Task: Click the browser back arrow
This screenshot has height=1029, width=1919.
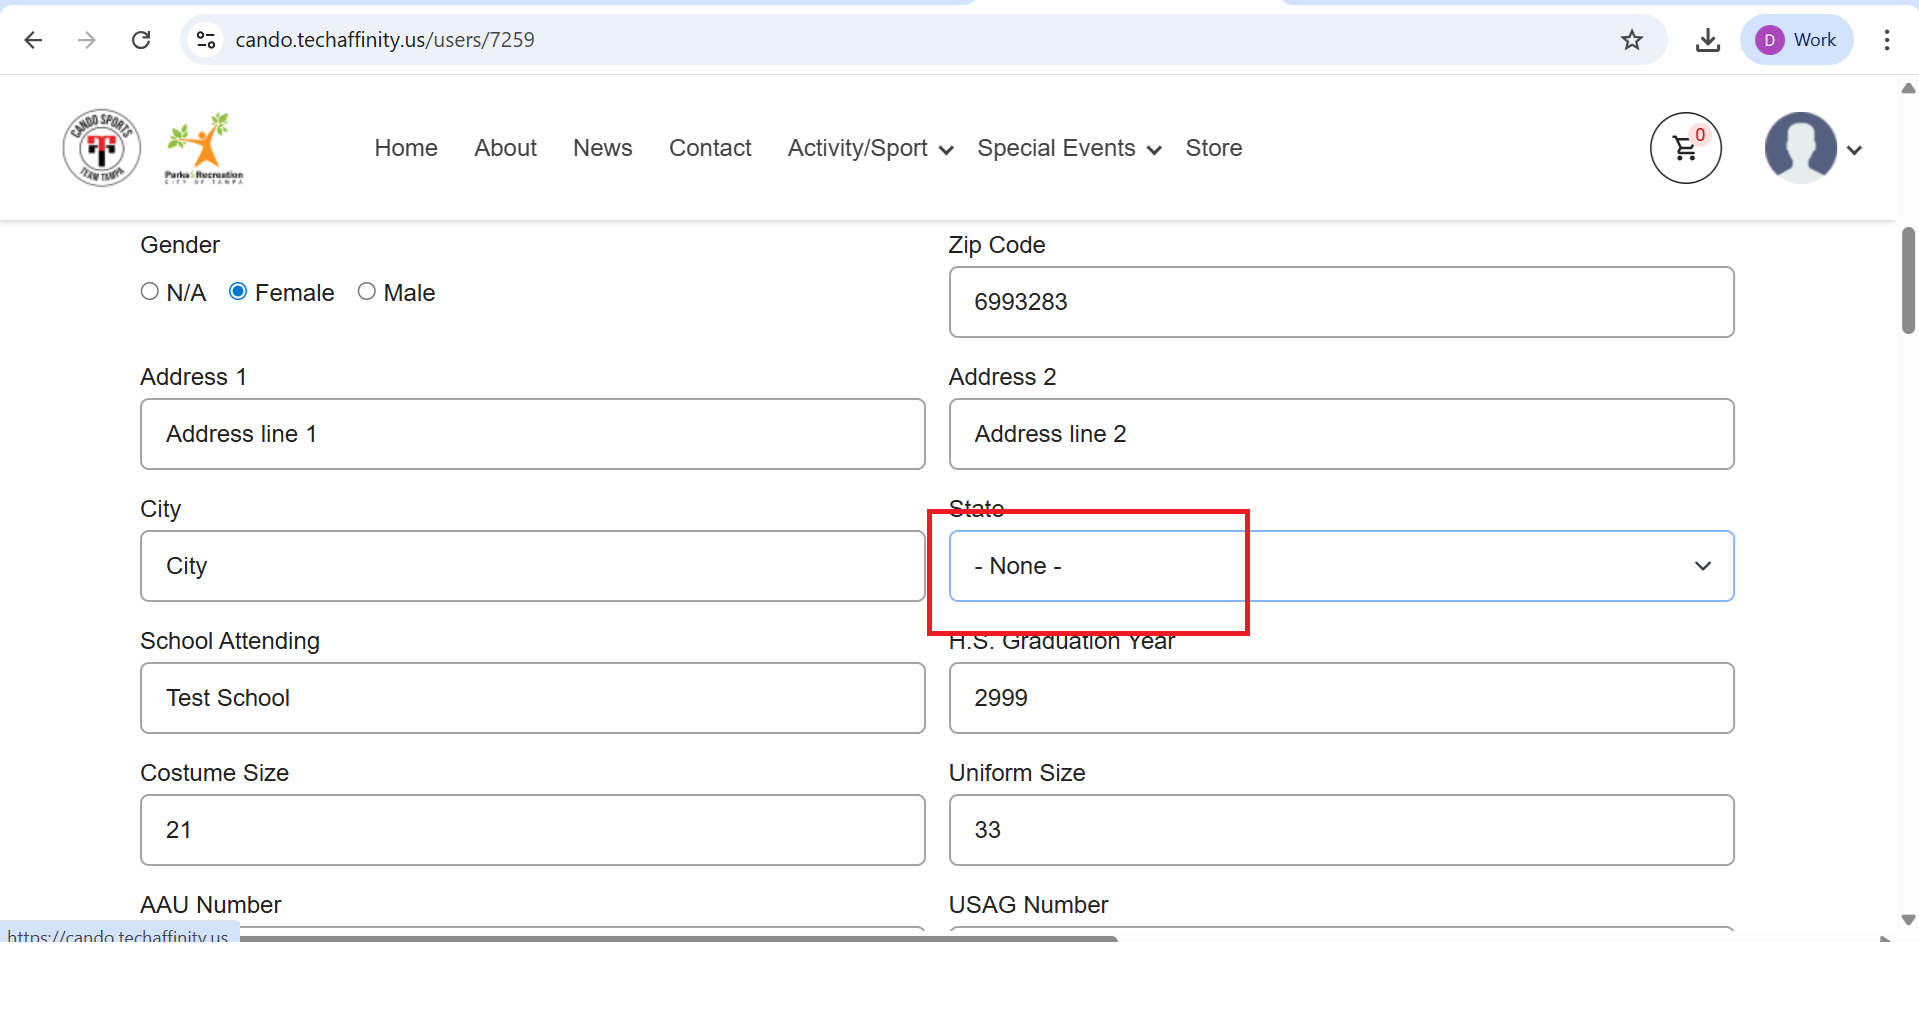Action: (x=33, y=40)
